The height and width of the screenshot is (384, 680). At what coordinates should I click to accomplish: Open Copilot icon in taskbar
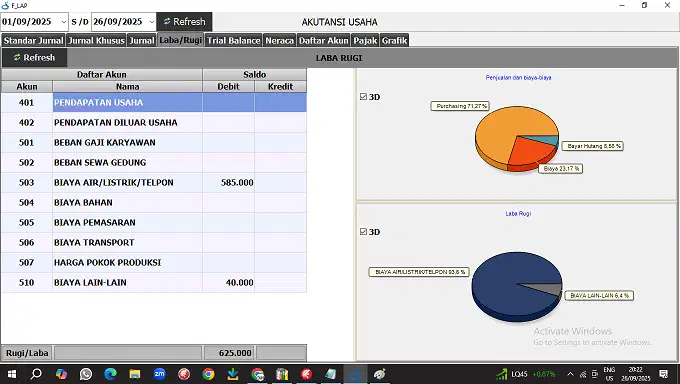click(x=61, y=374)
